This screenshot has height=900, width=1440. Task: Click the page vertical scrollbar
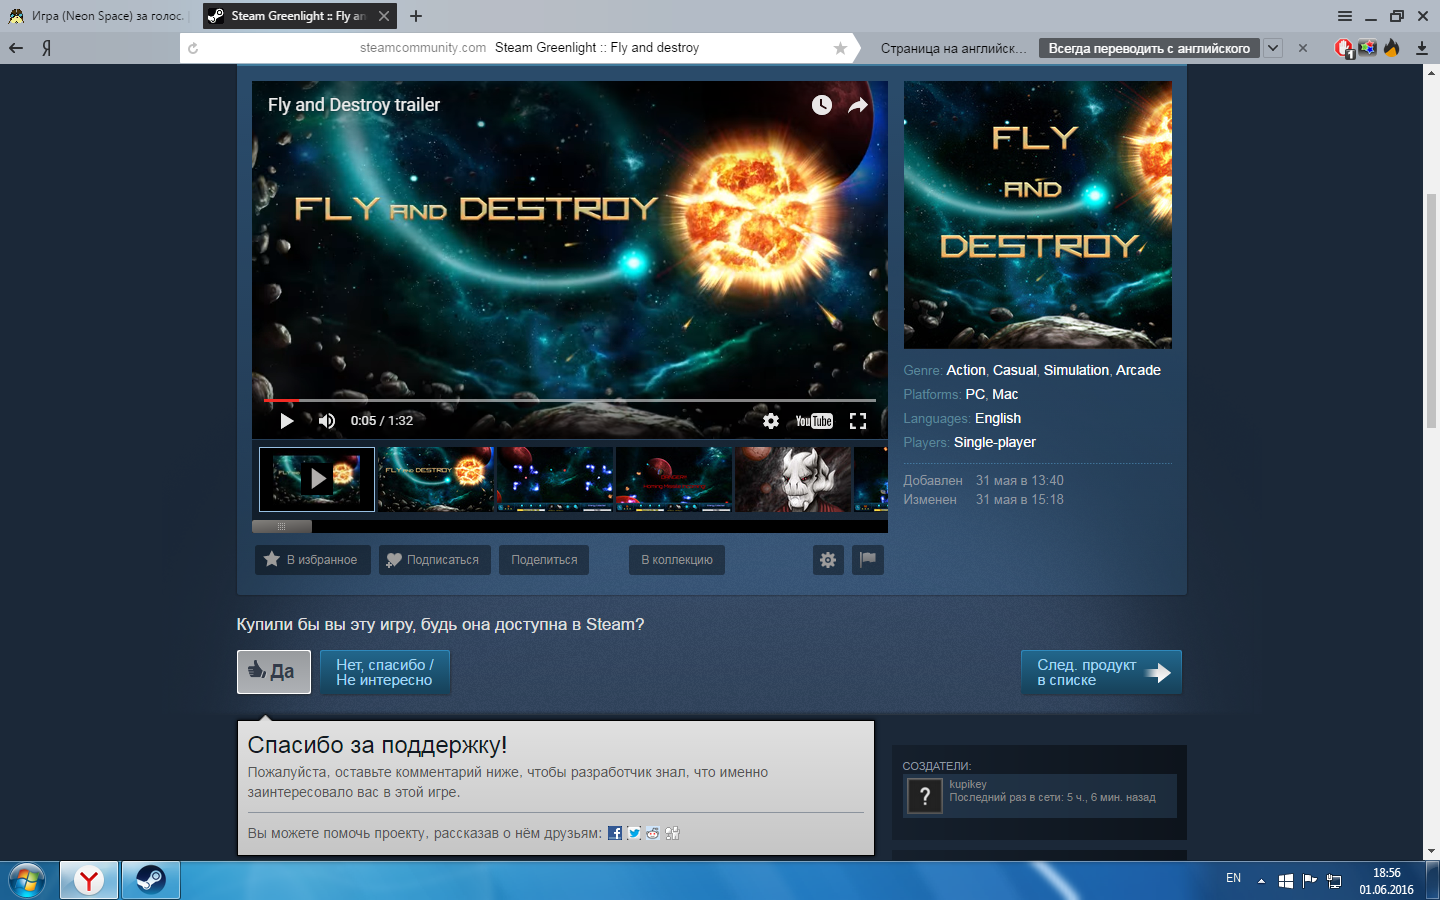pyautogui.click(x=1431, y=310)
